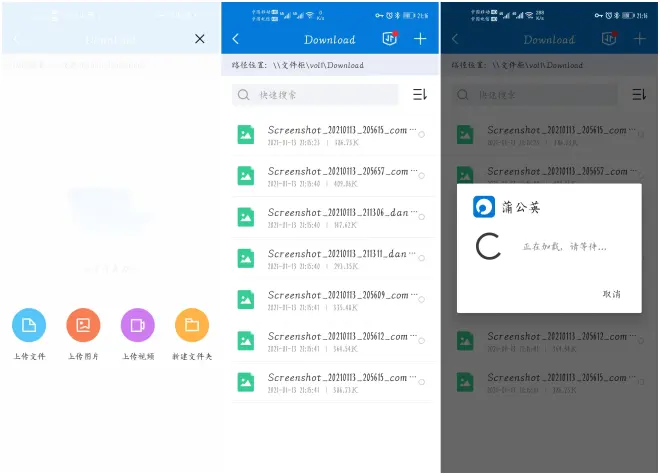
Task: Click the 蒲公英 app logo in the dialog
Action: point(484,207)
